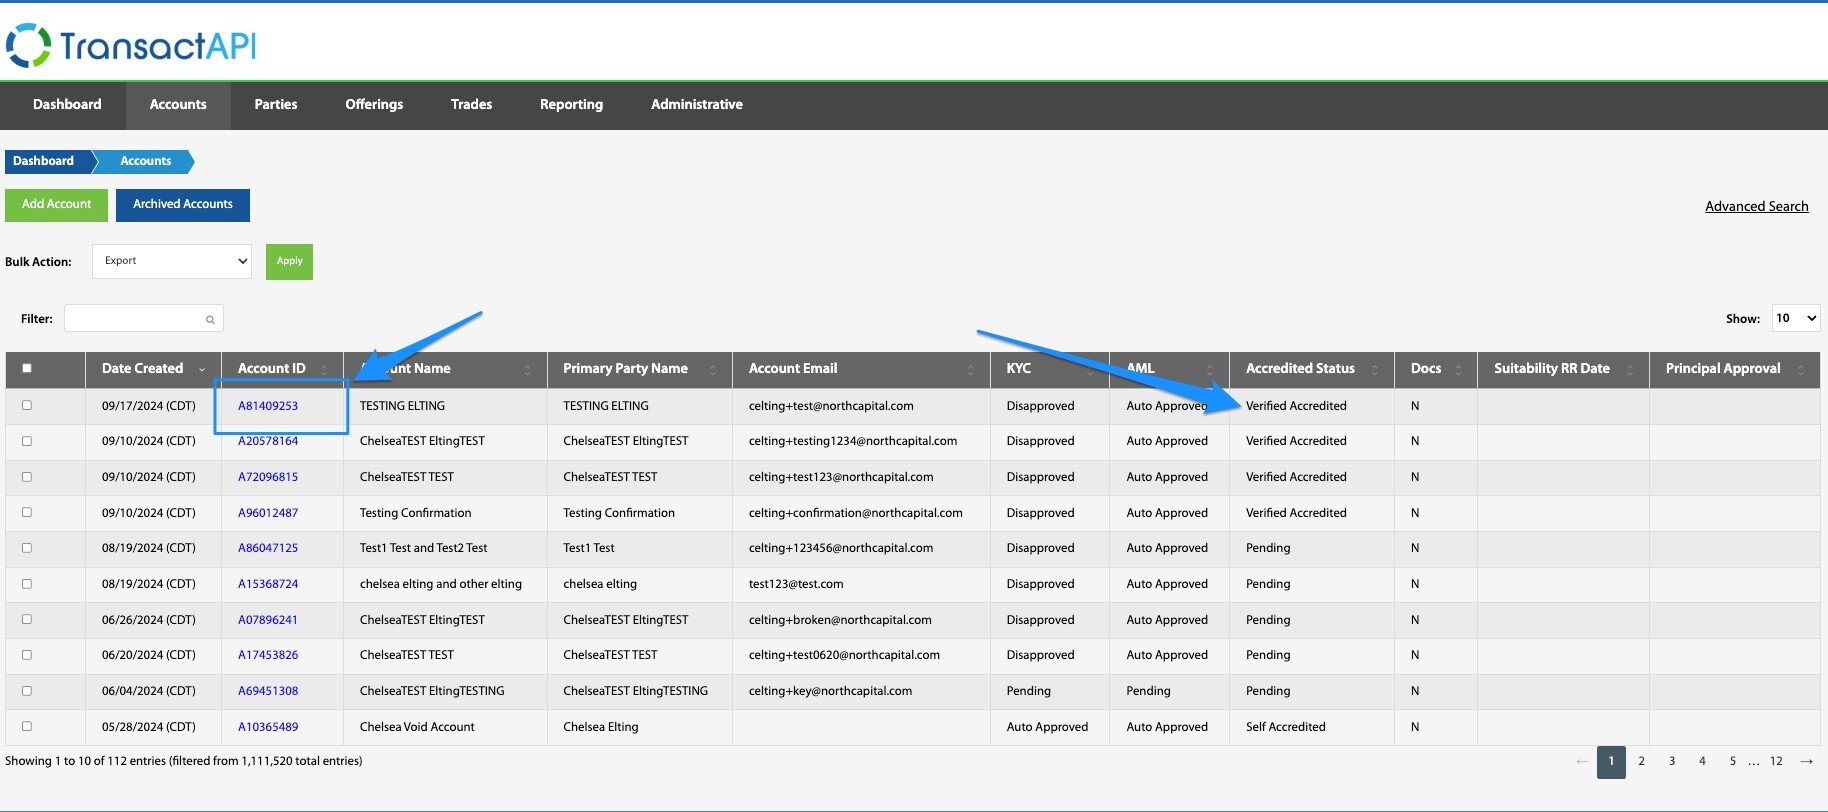Sort by Accredited Status arrows
The height and width of the screenshot is (812, 1828).
click(1374, 370)
